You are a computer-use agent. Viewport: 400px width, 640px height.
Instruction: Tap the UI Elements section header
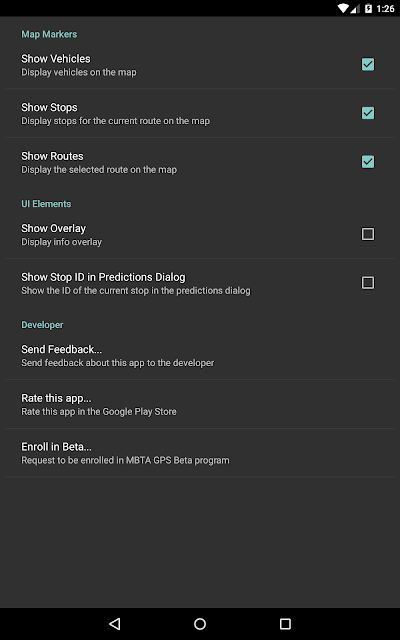click(x=46, y=204)
